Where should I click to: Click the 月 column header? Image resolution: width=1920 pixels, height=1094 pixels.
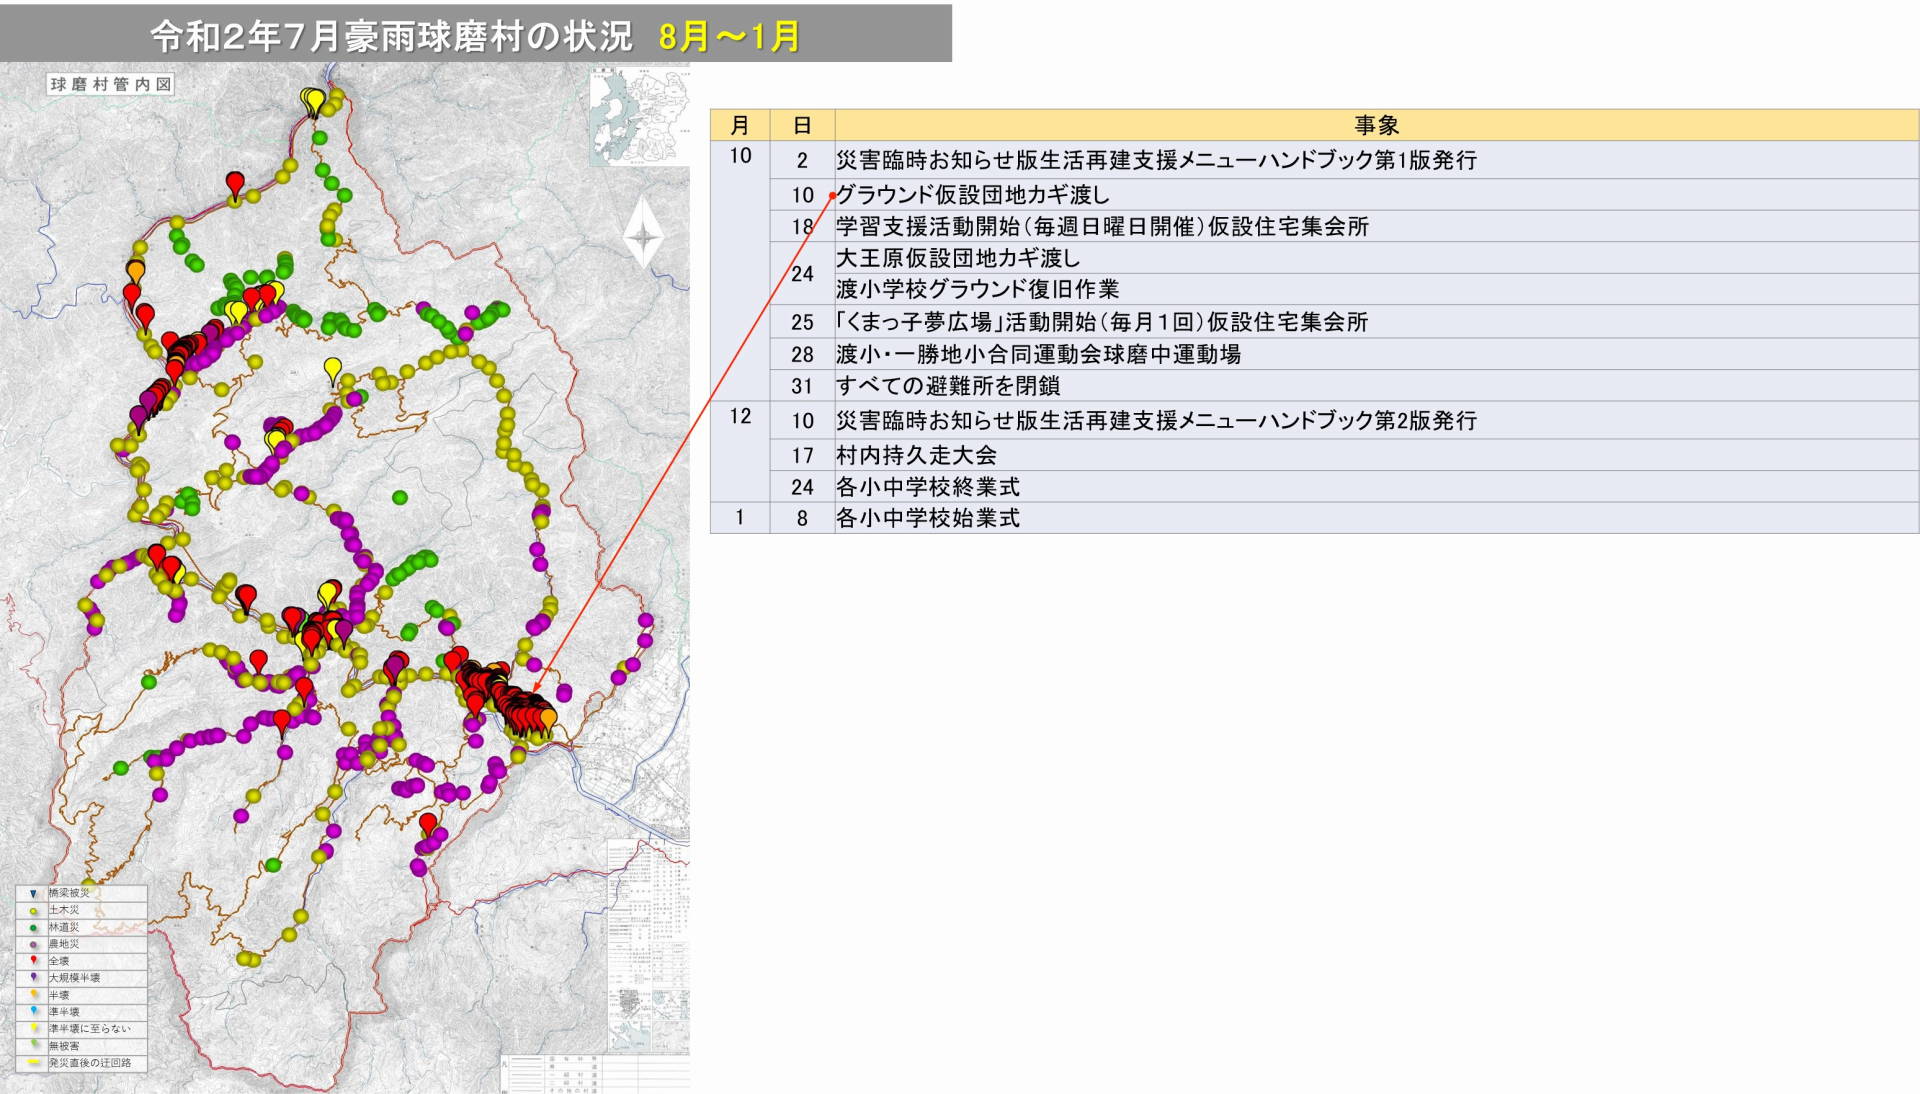click(x=740, y=125)
